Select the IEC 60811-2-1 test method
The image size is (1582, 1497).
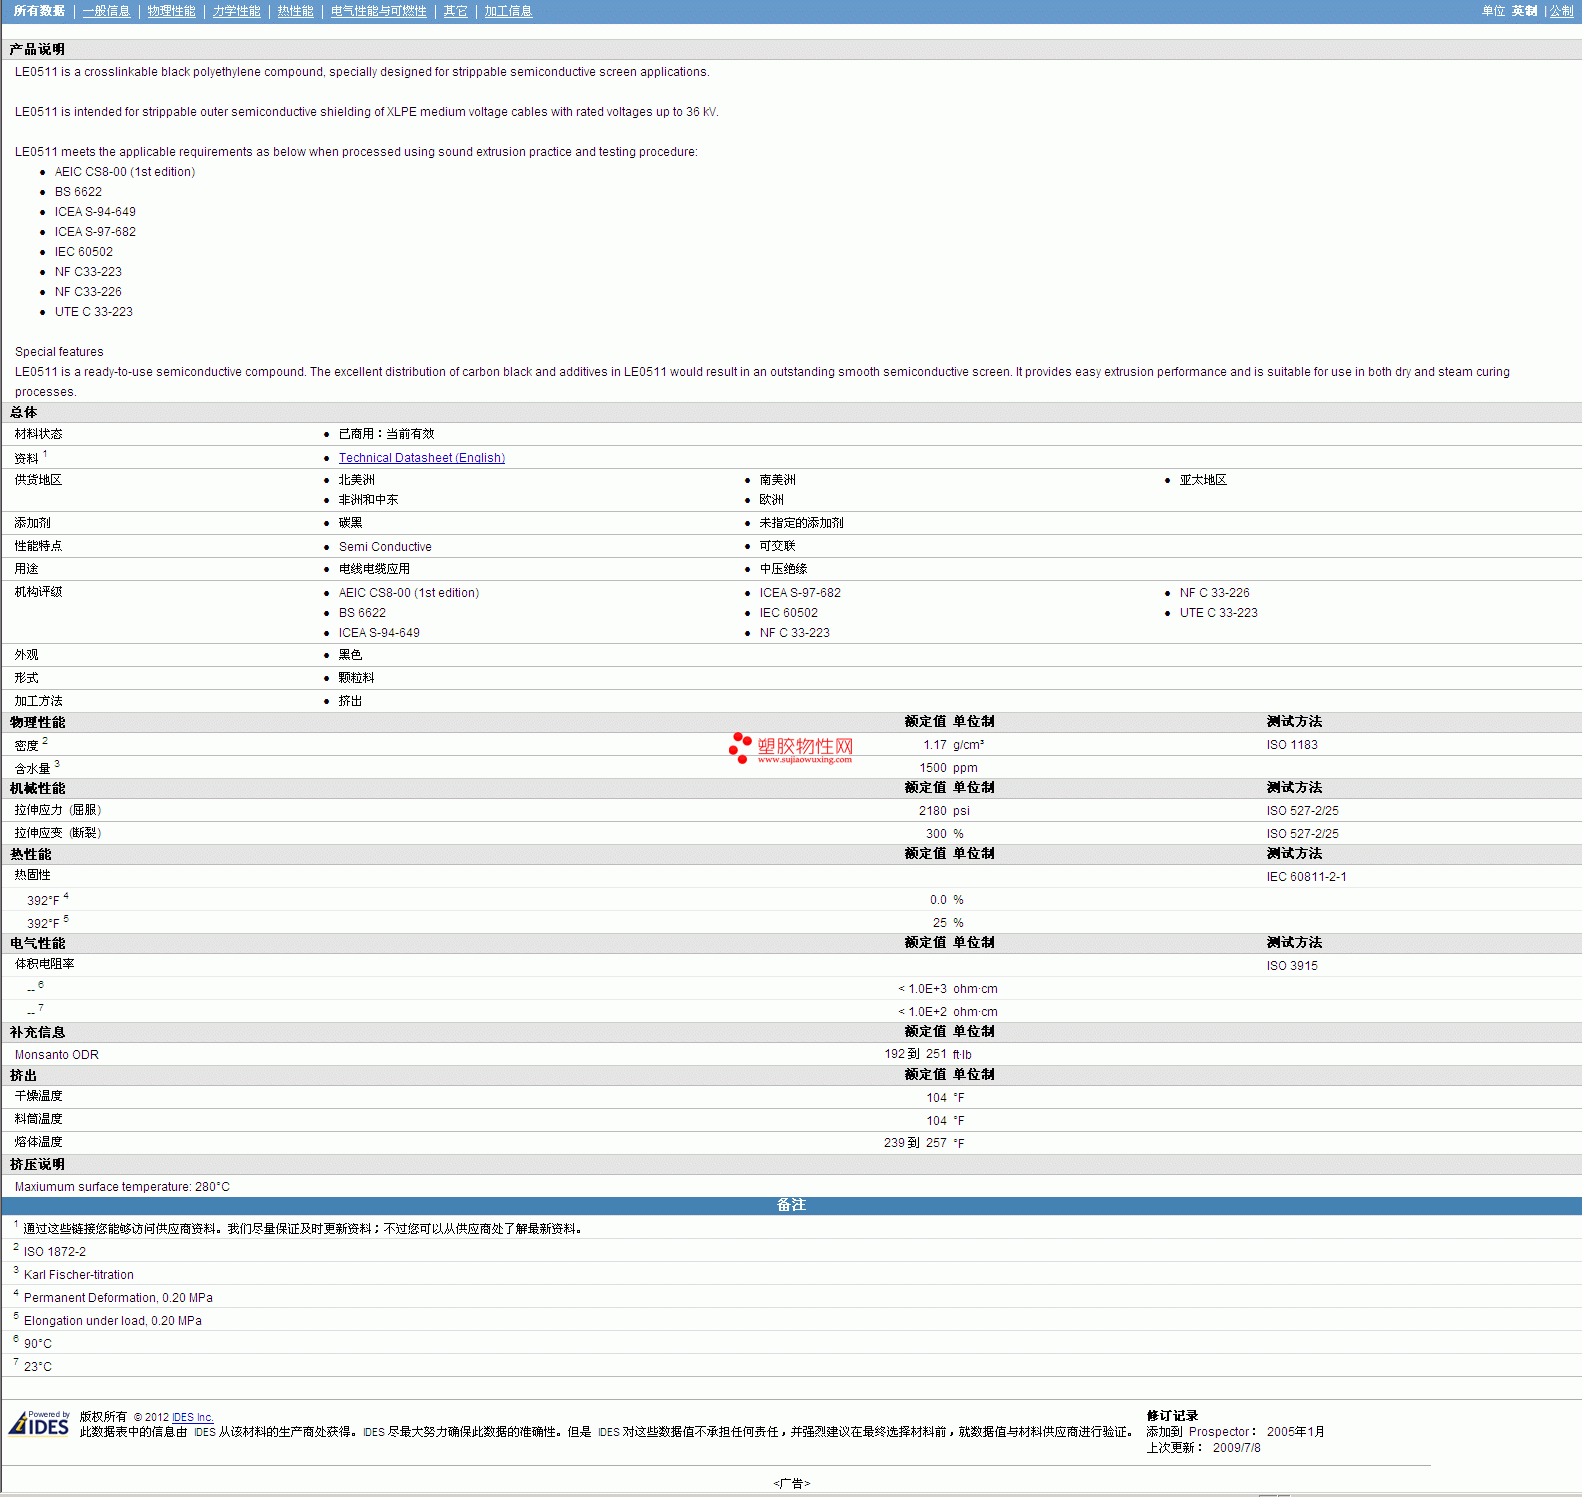pyautogui.click(x=1306, y=877)
